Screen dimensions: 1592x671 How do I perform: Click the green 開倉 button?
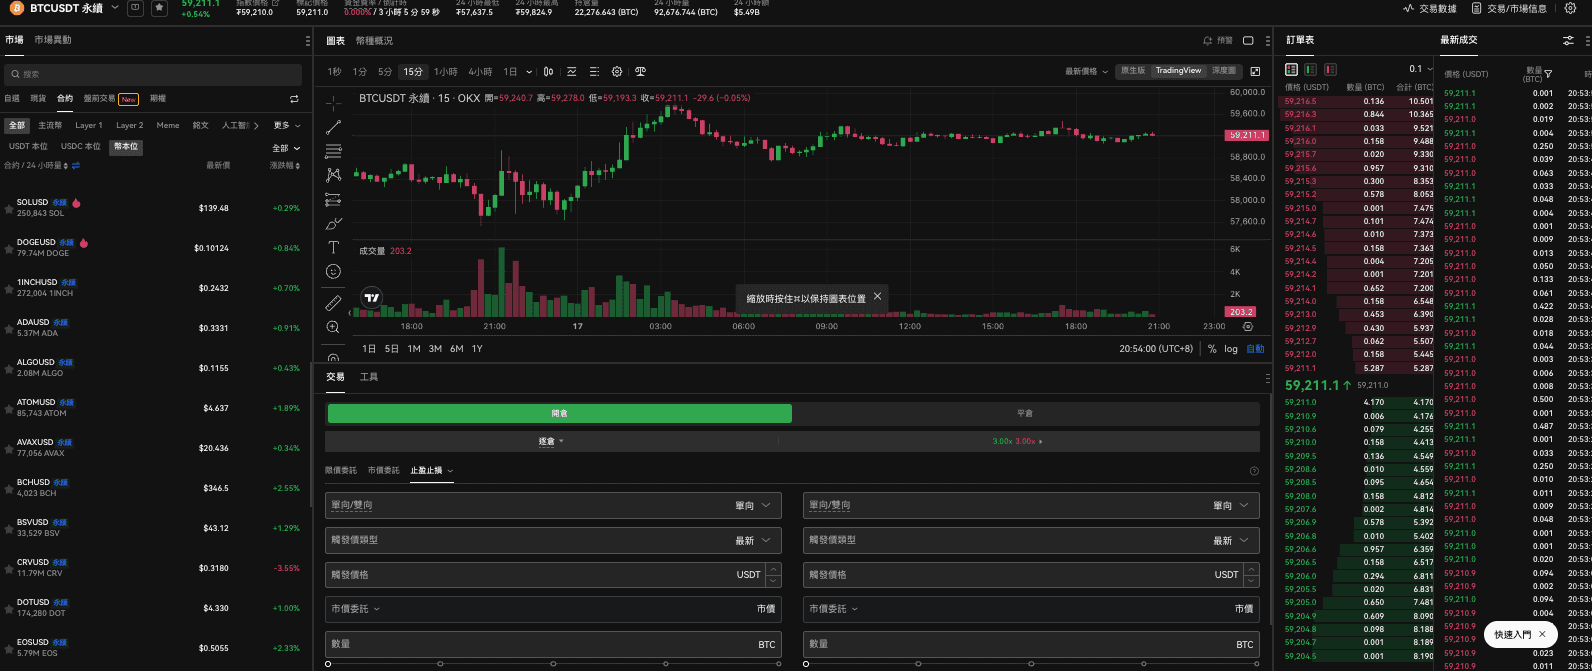pos(559,414)
